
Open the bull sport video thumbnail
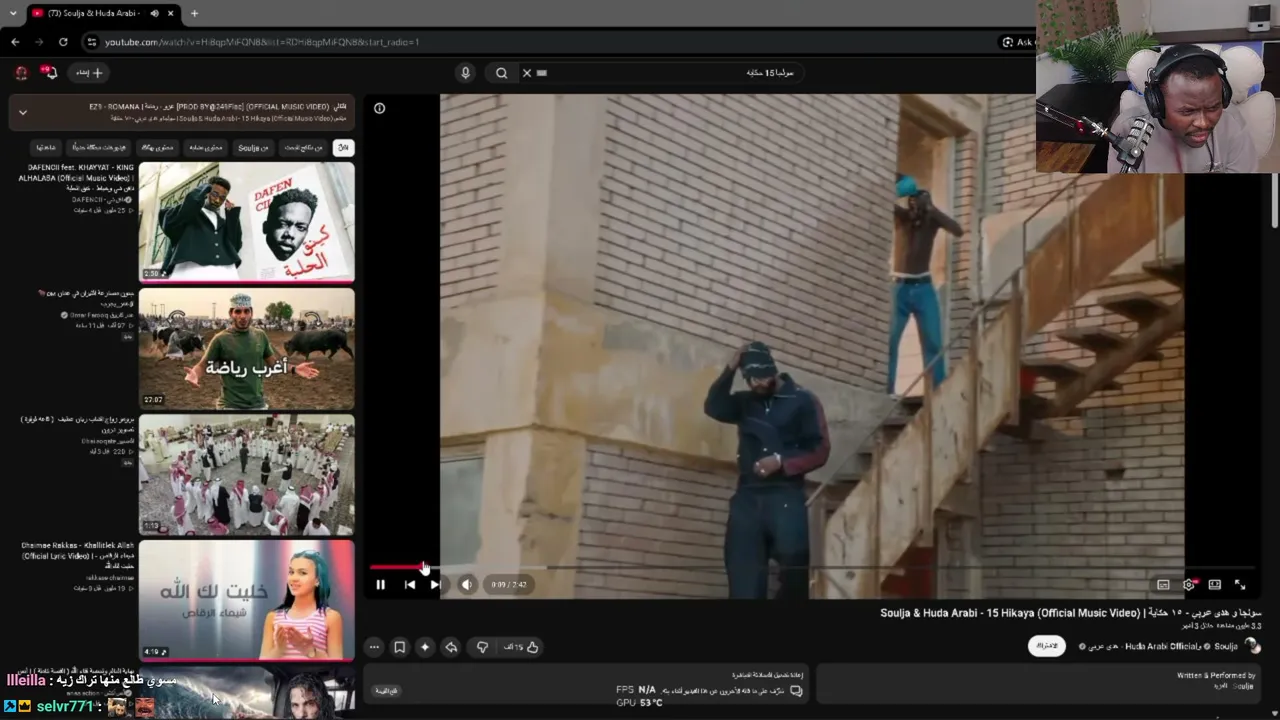coord(246,348)
